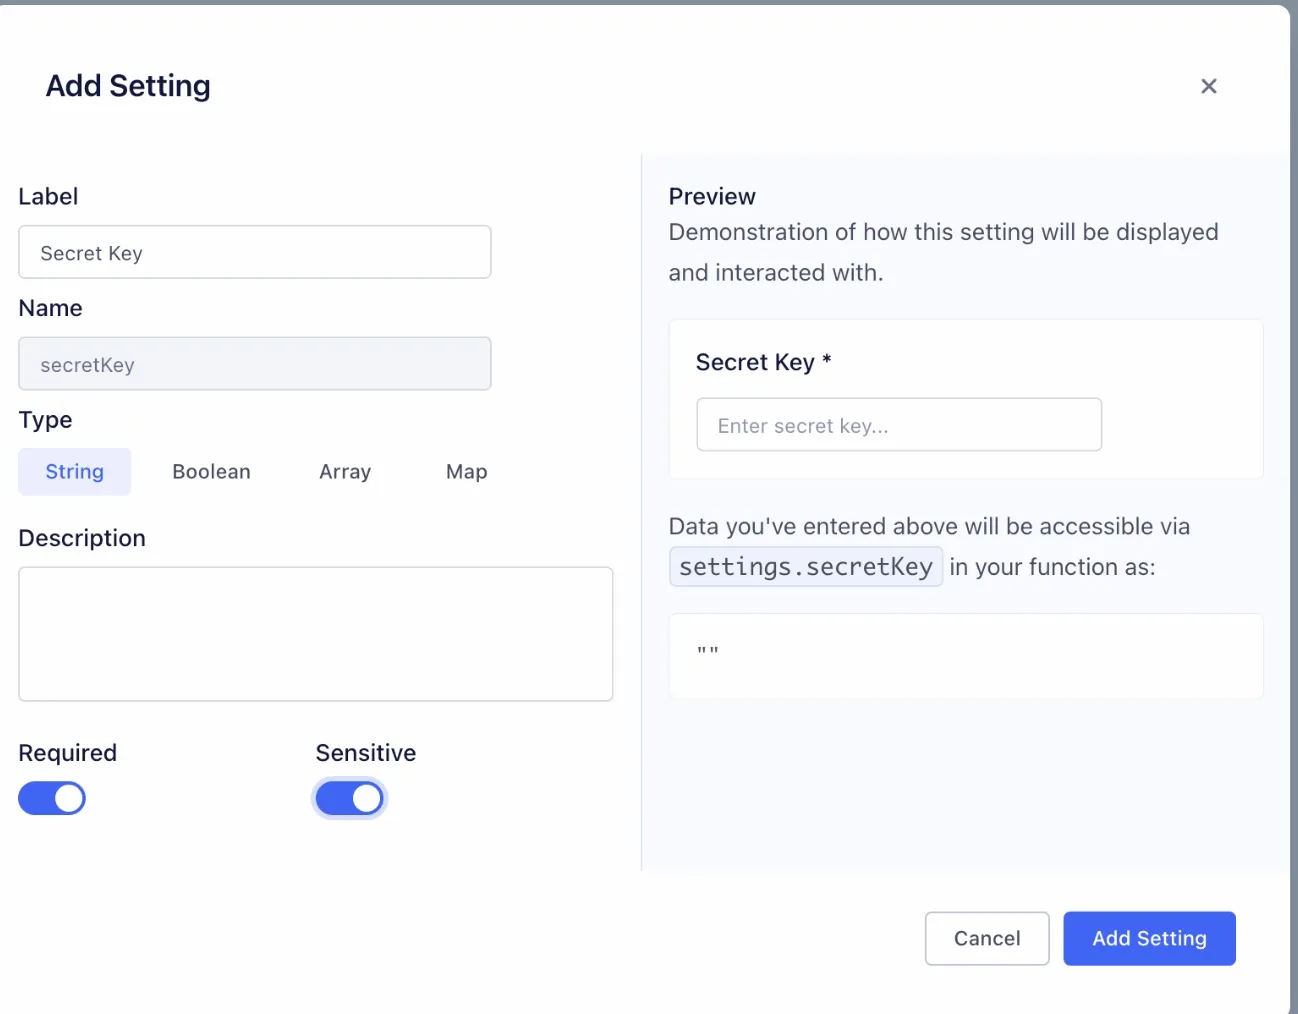Image resolution: width=1298 pixels, height=1014 pixels.
Task: Click the disabled Name field secretKey
Action: (255, 364)
